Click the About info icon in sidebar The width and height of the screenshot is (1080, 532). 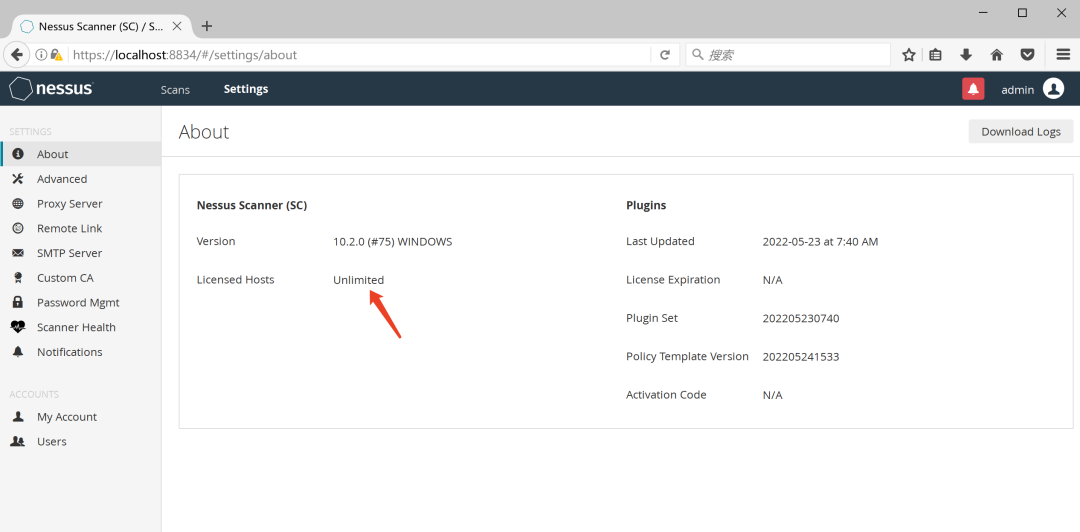pyautogui.click(x=18, y=154)
